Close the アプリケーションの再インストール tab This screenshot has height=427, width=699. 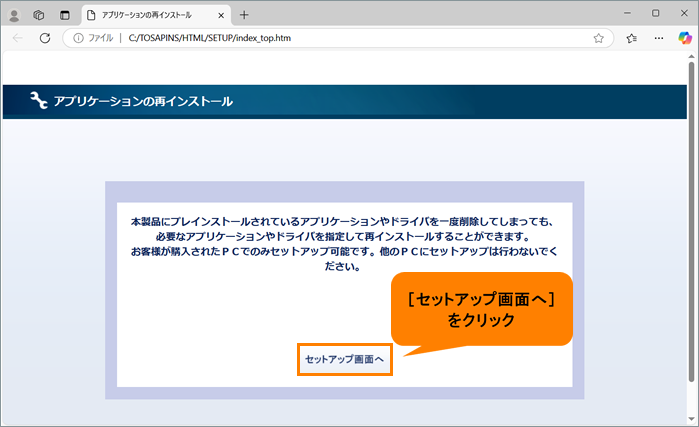[221, 15]
